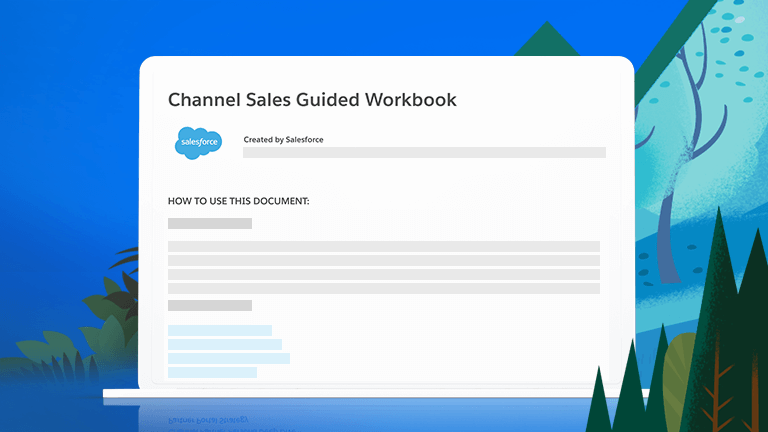Screen dimensions: 768x432
Task: Click the third long gray paragraph line
Action: [x=383, y=274]
